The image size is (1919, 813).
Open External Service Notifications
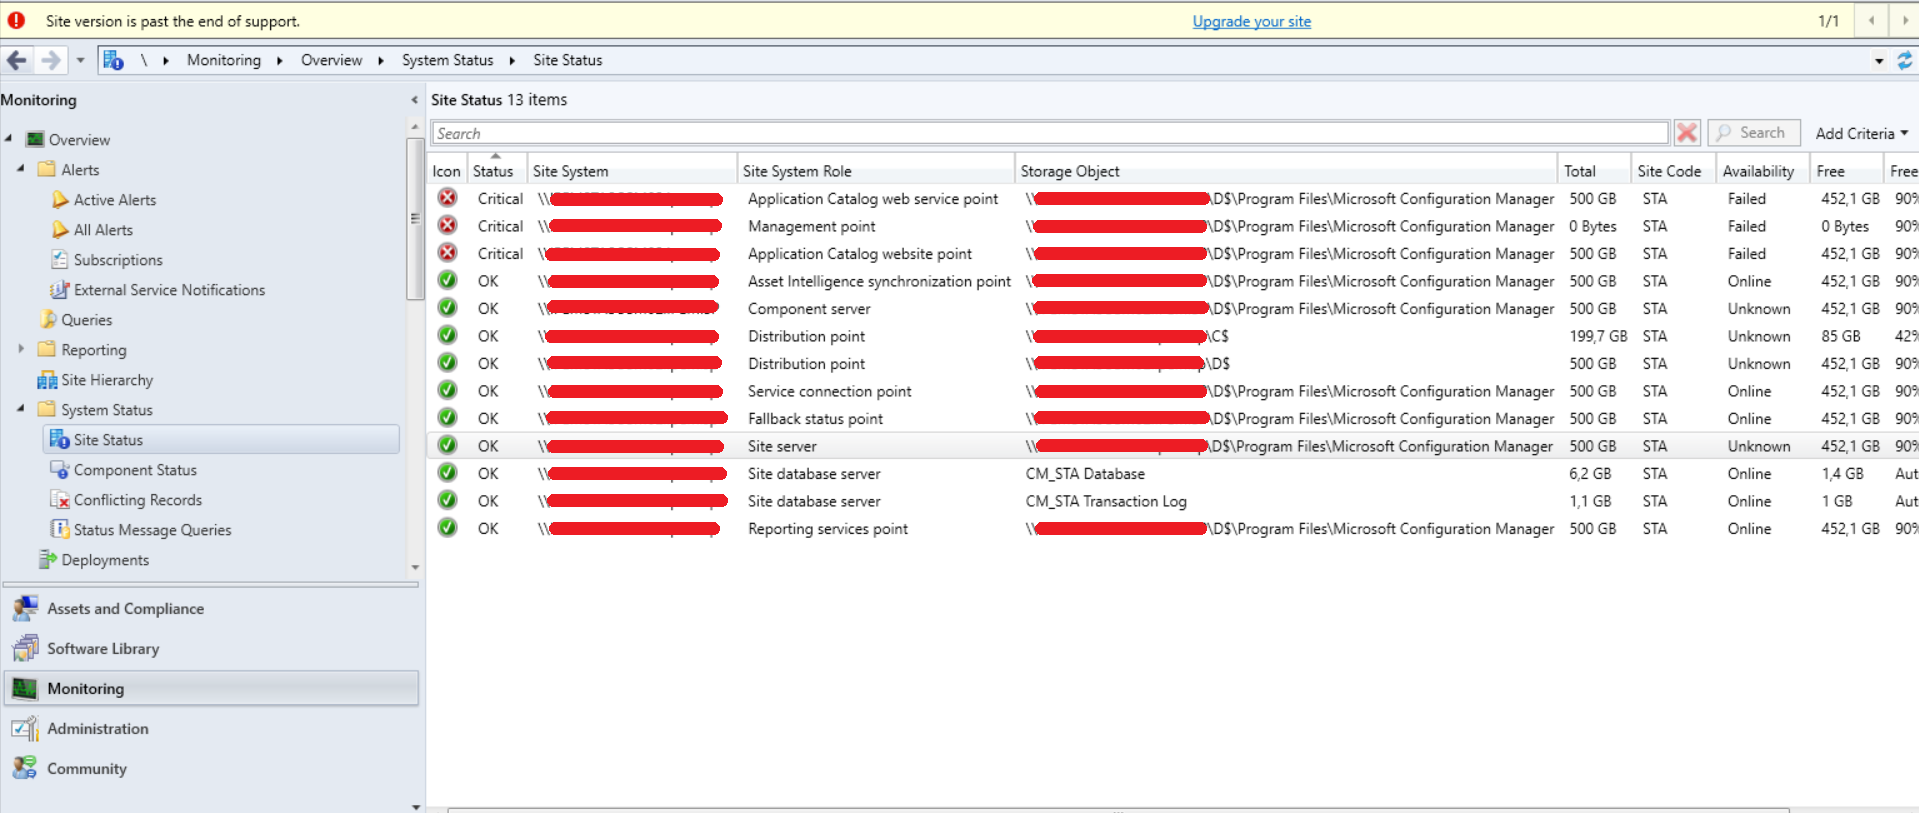tap(169, 290)
